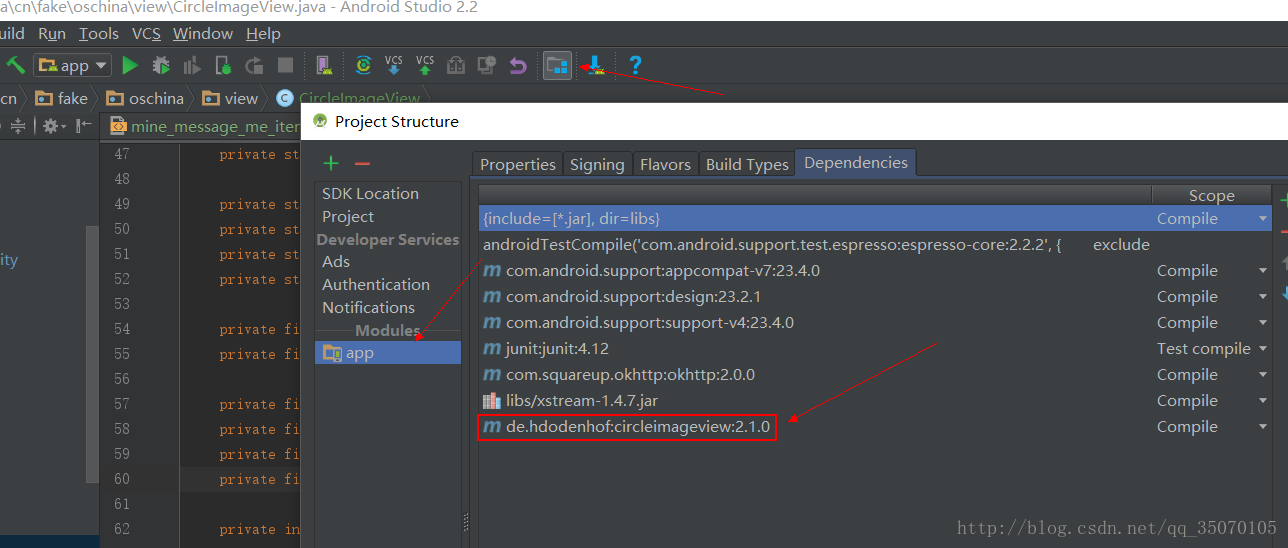Click the blue Help question mark icon
This screenshot has height=548, width=1288.
click(634, 66)
